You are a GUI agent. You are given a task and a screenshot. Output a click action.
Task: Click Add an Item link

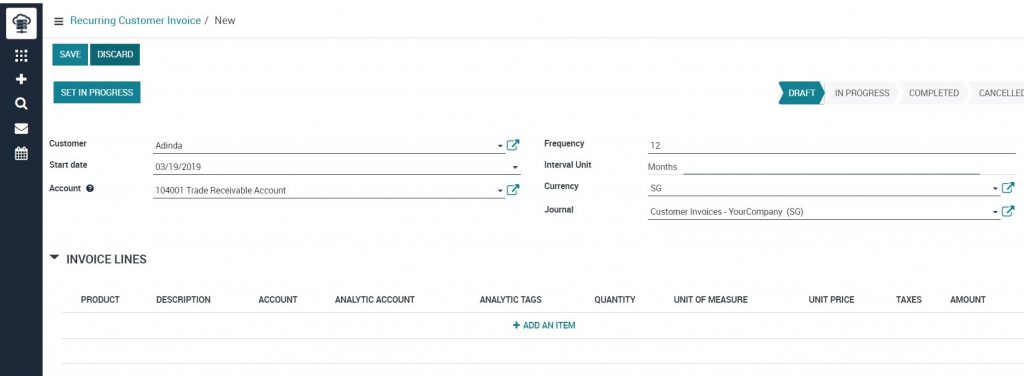pos(544,325)
